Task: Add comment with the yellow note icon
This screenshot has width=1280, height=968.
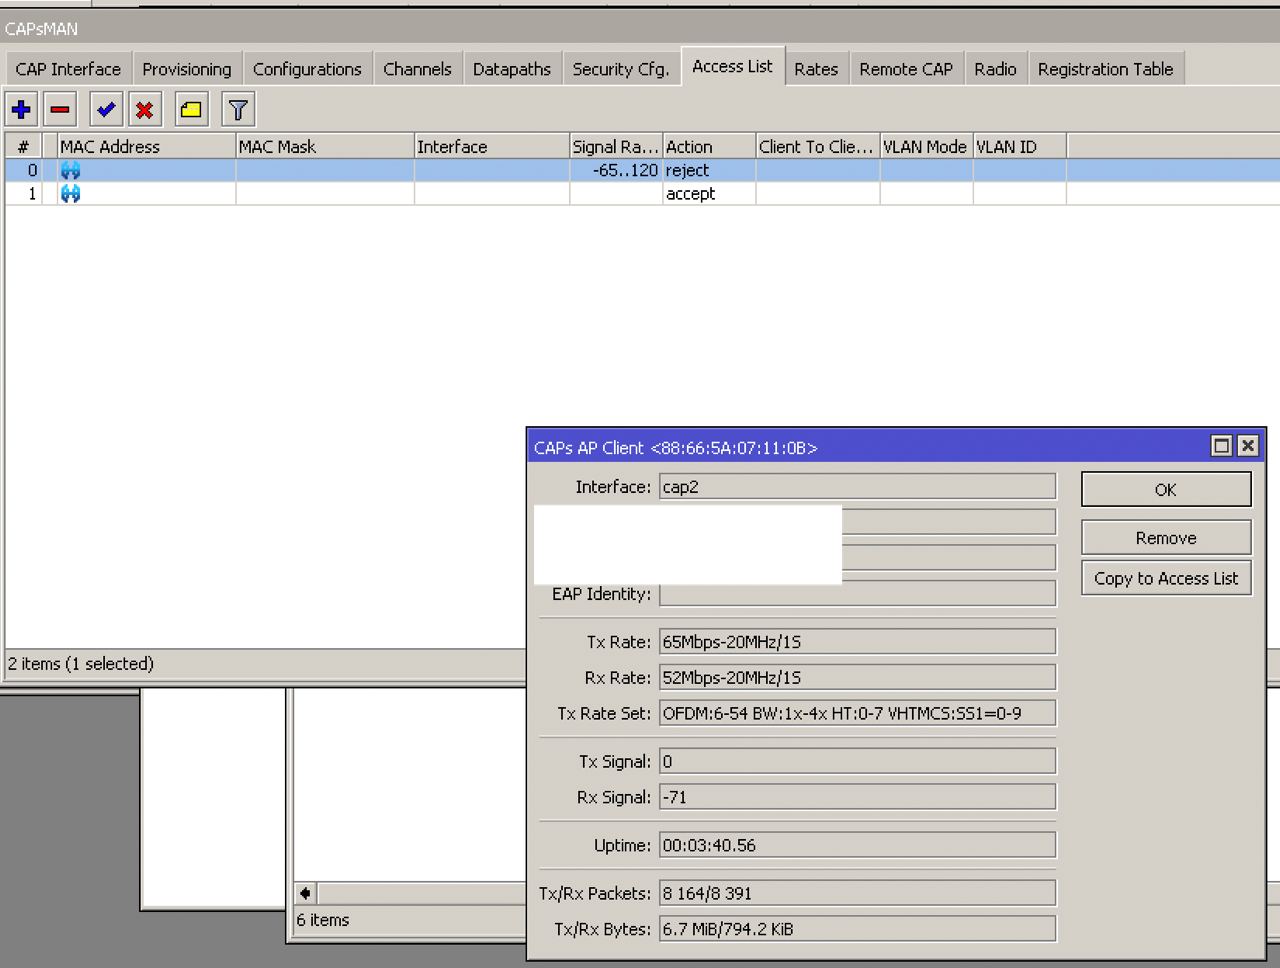Action: (191, 110)
